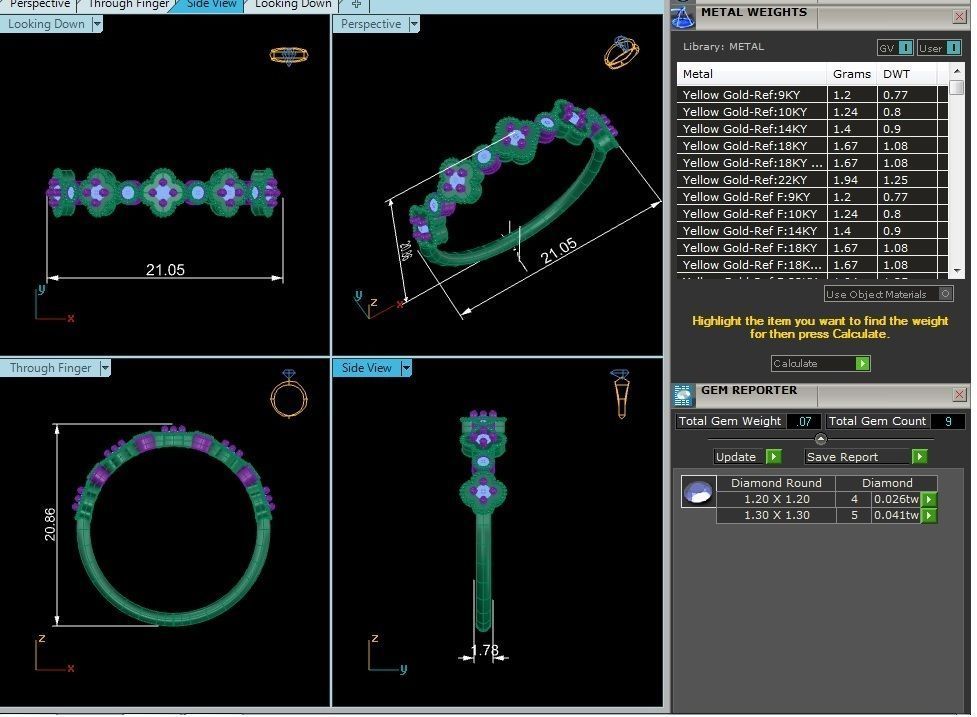The height and width of the screenshot is (717, 977).
Task: Add a new viewport tab with plus
Action: pos(356,4)
